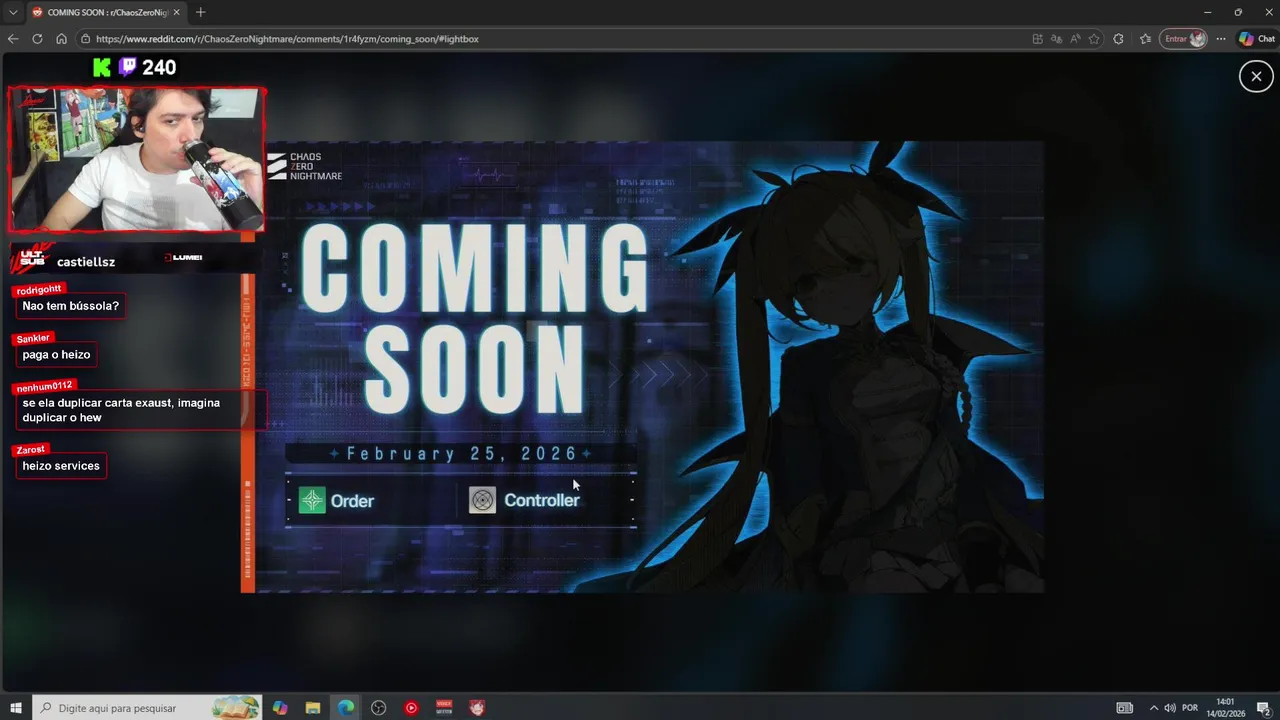Viewport: 1280px width, 720px height.
Task: Open File Explorer from the taskbar
Action: click(x=313, y=708)
